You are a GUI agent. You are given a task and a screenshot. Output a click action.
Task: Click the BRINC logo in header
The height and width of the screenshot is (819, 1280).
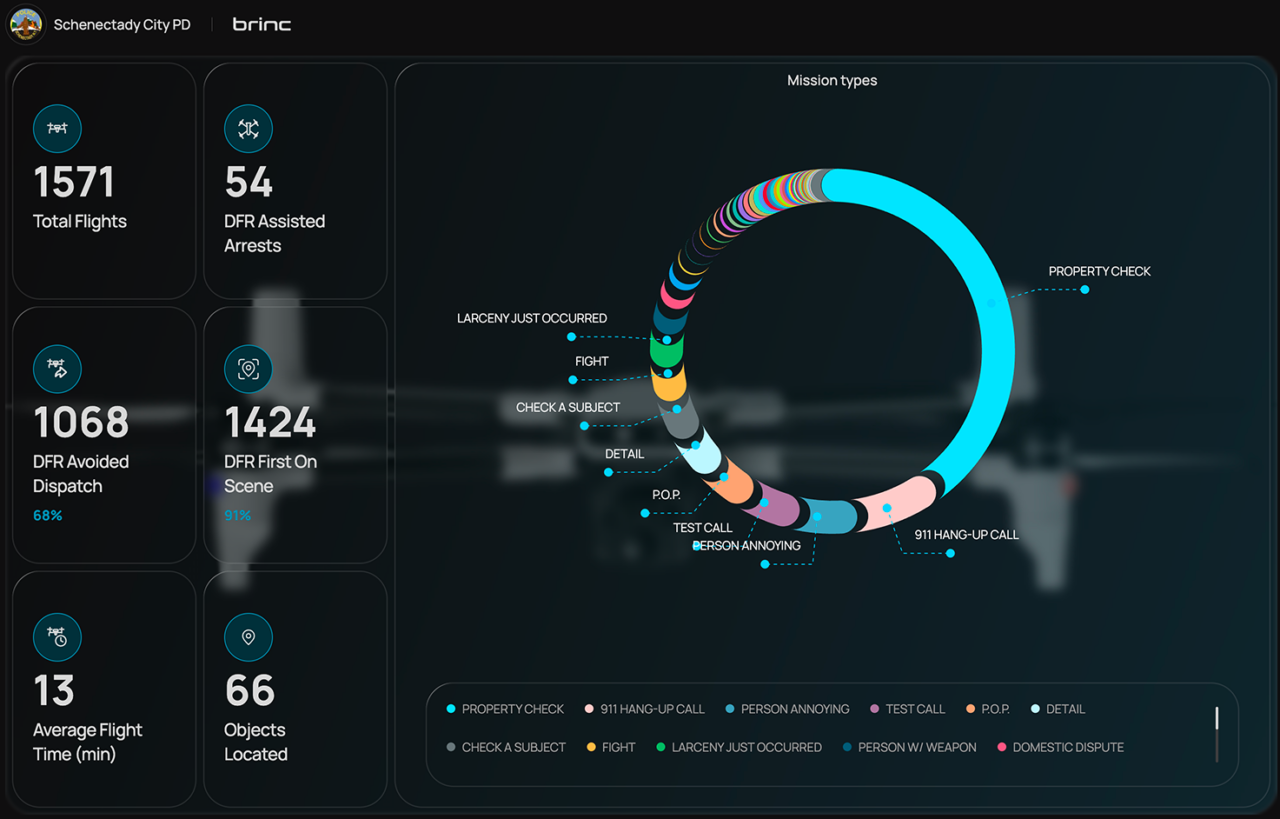click(261, 24)
